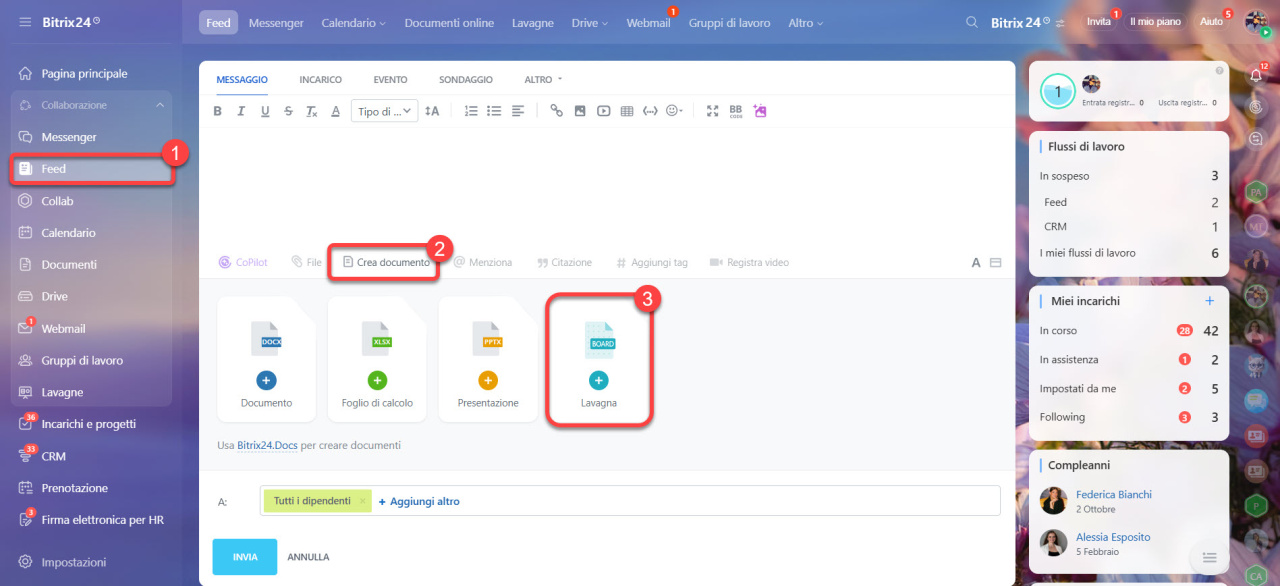1280x586 pixels.
Task: Insert a hyperlink
Action: (x=557, y=111)
